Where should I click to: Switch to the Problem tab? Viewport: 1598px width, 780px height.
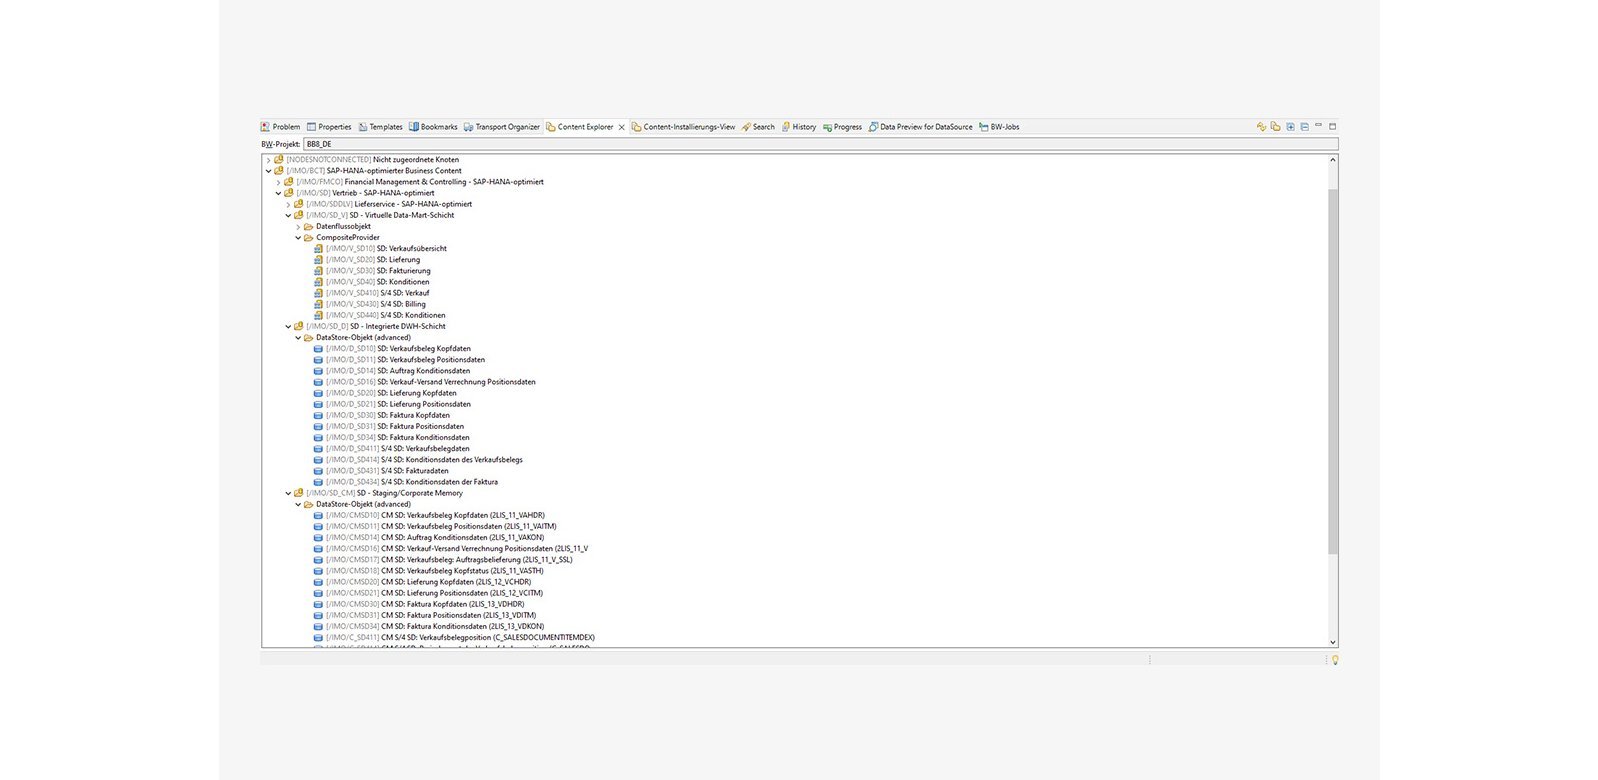click(x=281, y=127)
